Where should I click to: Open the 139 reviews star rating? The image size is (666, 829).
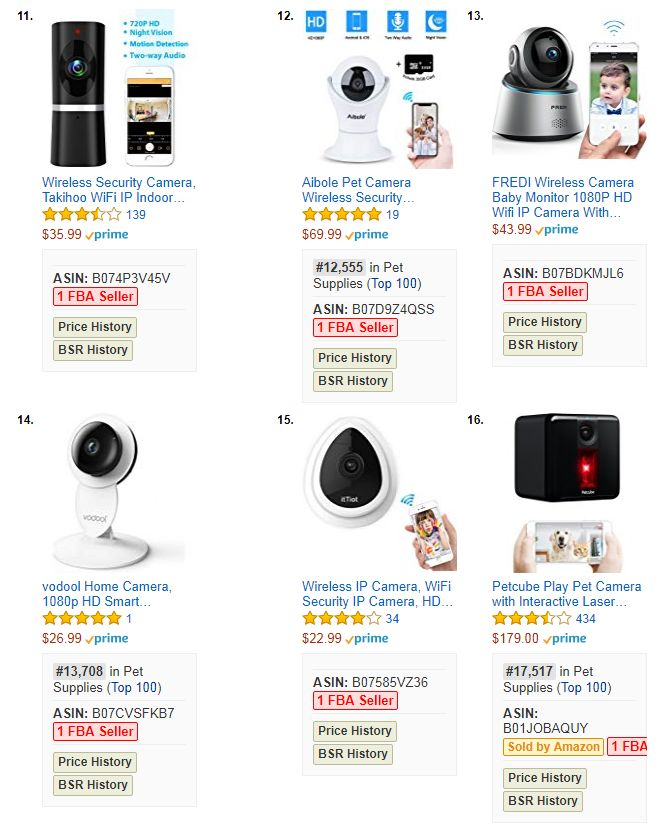coord(82,215)
